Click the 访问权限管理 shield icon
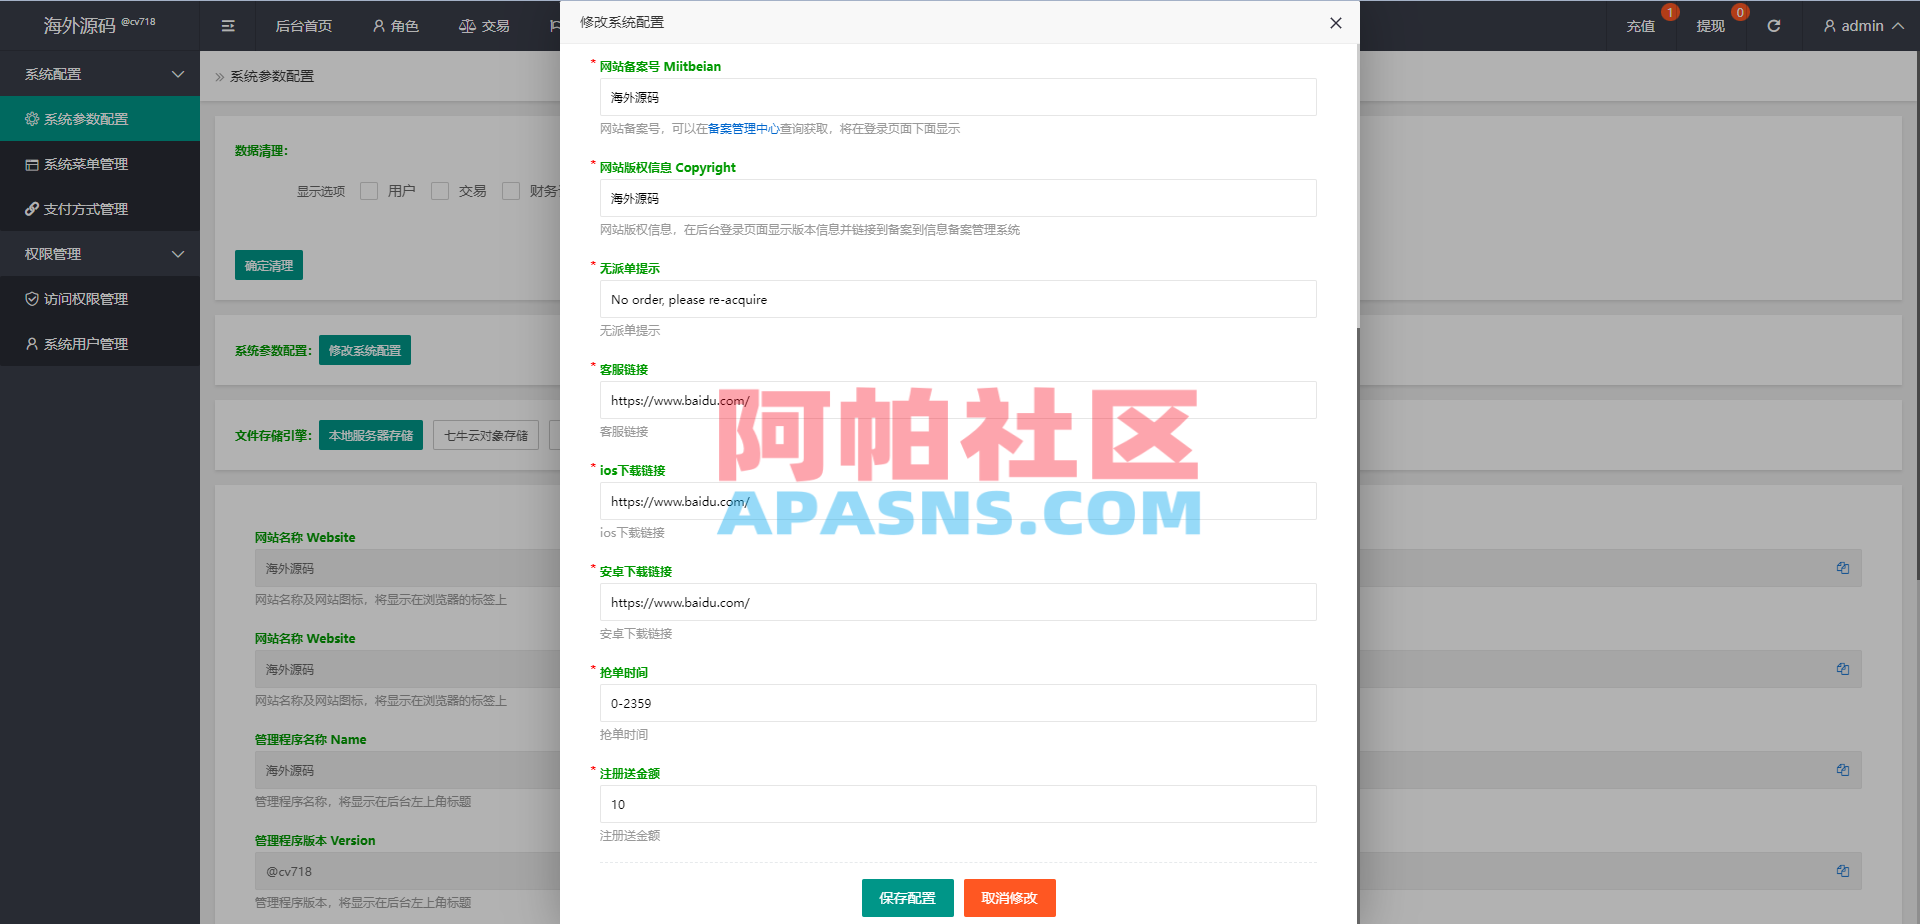Image resolution: width=1920 pixels, height=924 pixels. pos(32,298)
